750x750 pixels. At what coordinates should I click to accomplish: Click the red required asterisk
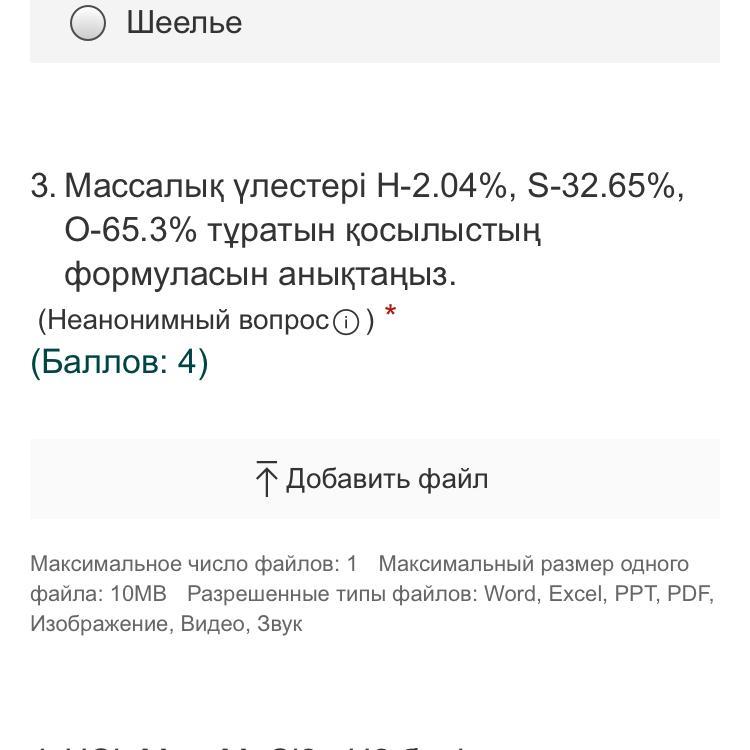390,311
